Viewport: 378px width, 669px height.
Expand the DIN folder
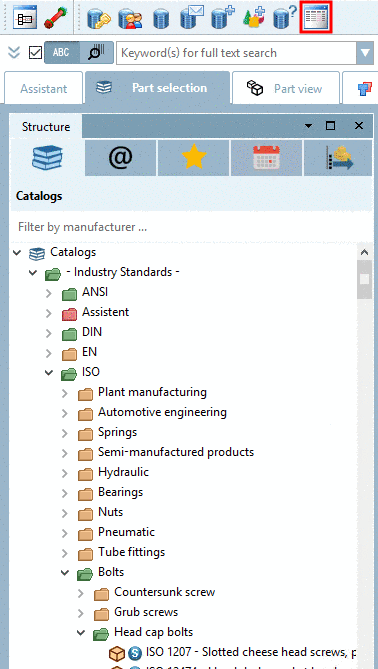[49, 333]
